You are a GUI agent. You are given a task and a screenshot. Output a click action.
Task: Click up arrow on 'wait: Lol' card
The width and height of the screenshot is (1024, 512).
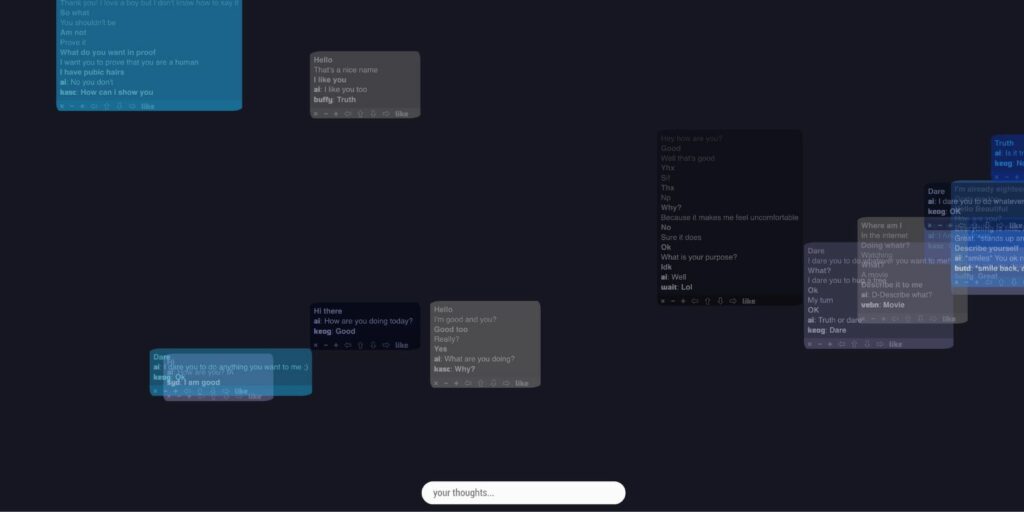pos(707,301)
